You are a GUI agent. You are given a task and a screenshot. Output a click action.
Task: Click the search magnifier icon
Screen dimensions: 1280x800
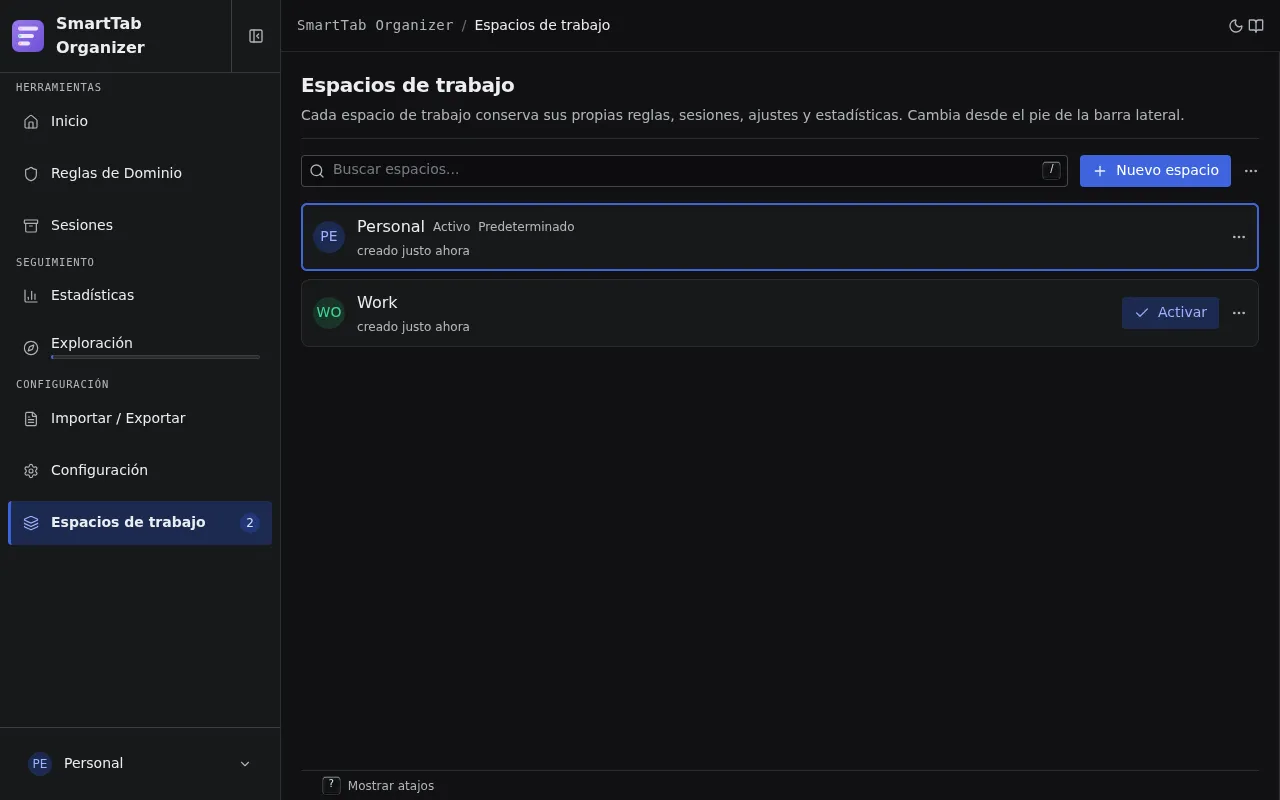coord(317,171)
